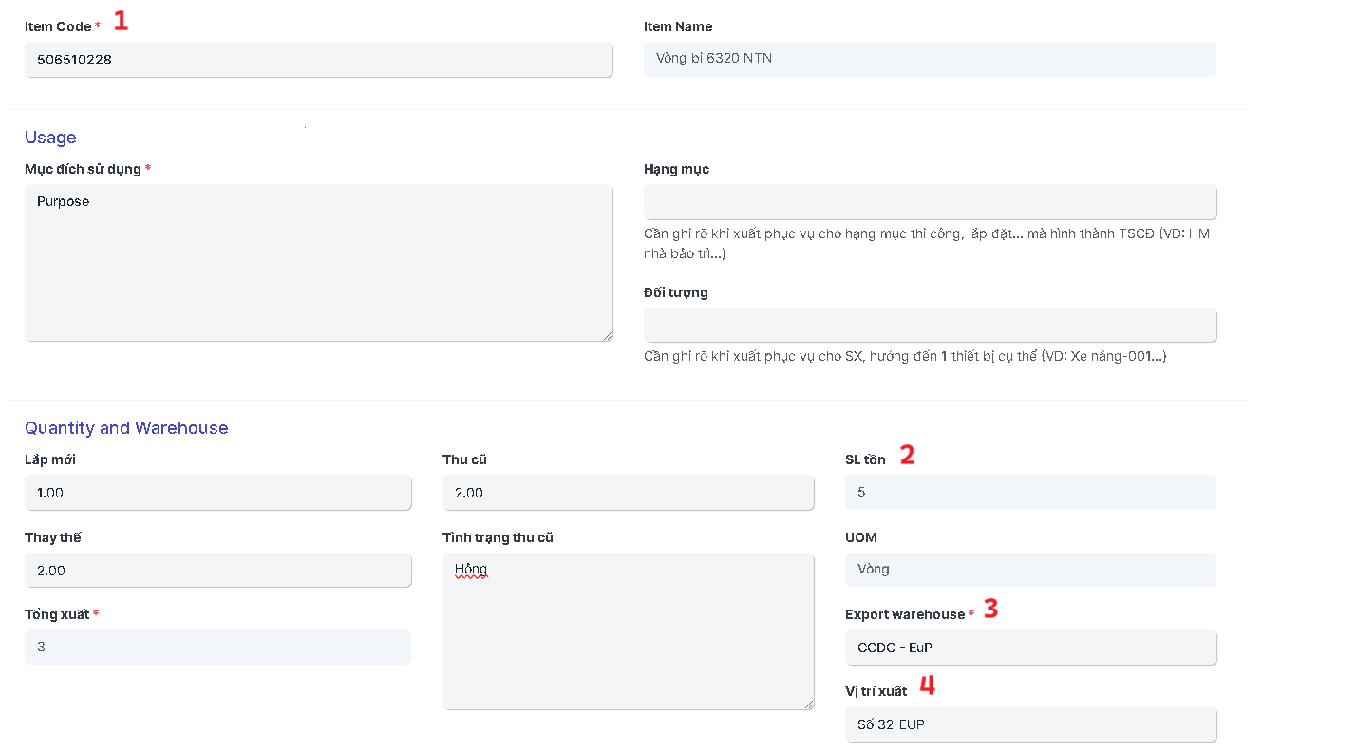Click the Thu cũ quantity field
1353x749 pixels.
click(x=627, y=493)
